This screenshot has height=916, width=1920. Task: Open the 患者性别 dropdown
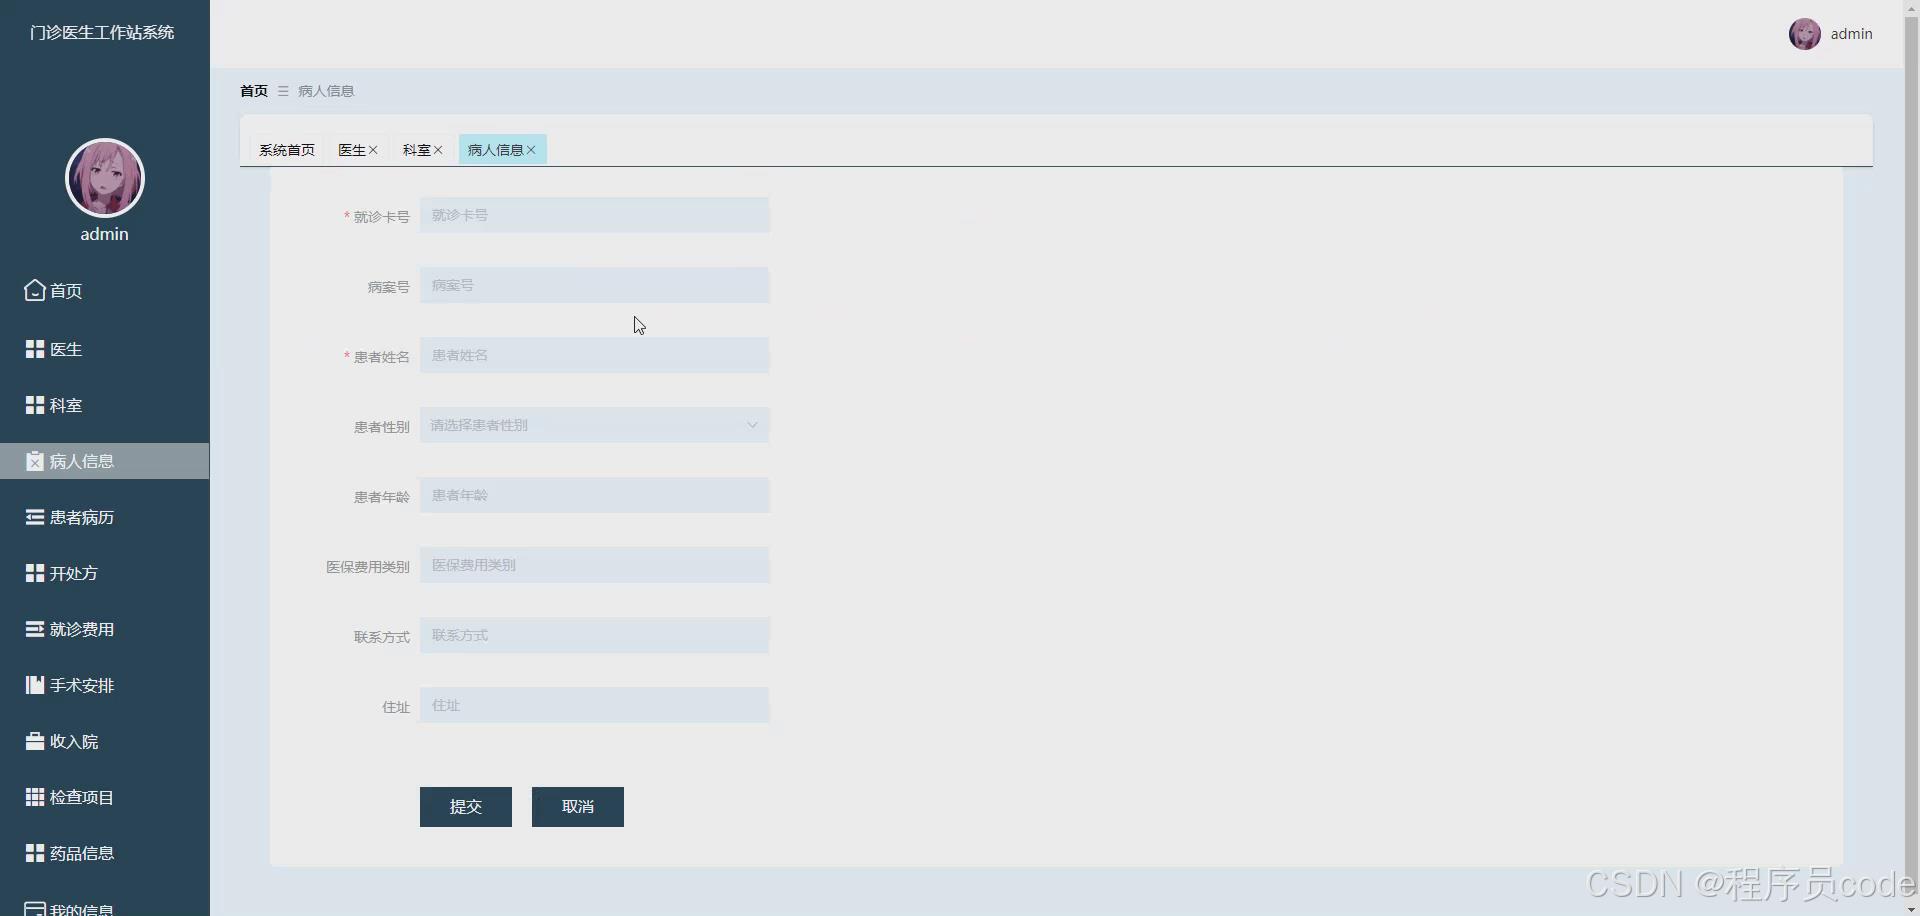click(x=595, y=425)
